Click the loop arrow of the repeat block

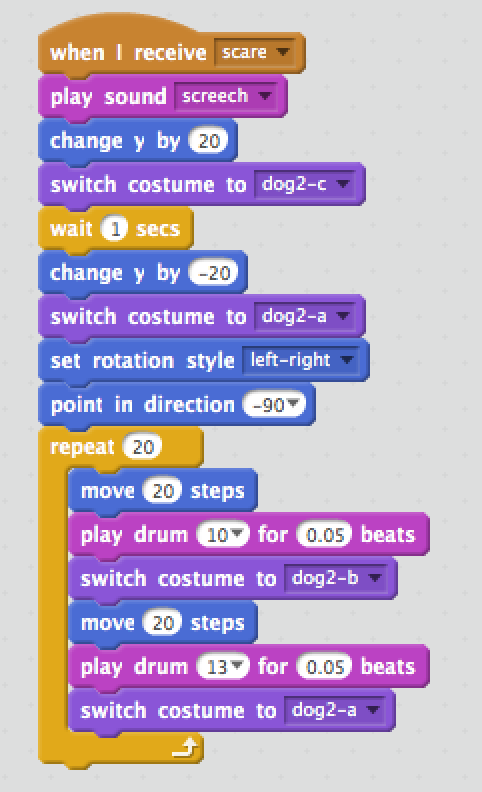pyautogui.click(x=184, y=748)
